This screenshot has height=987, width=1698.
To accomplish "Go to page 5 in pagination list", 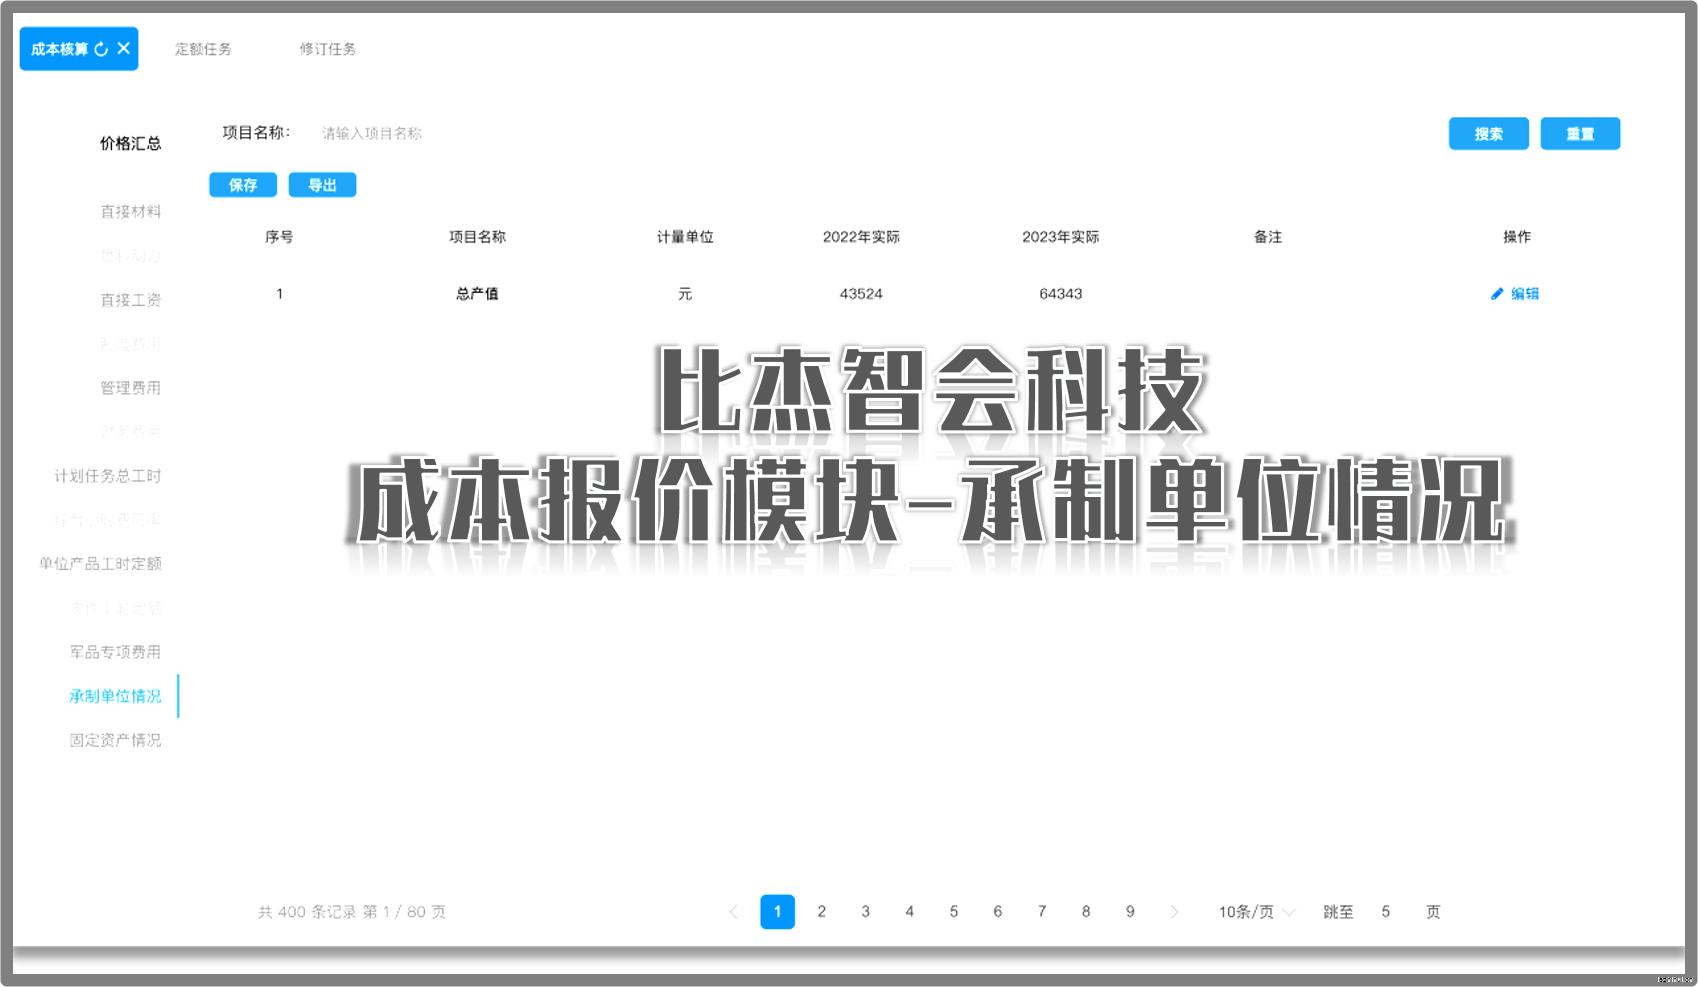I will (954, 912).
